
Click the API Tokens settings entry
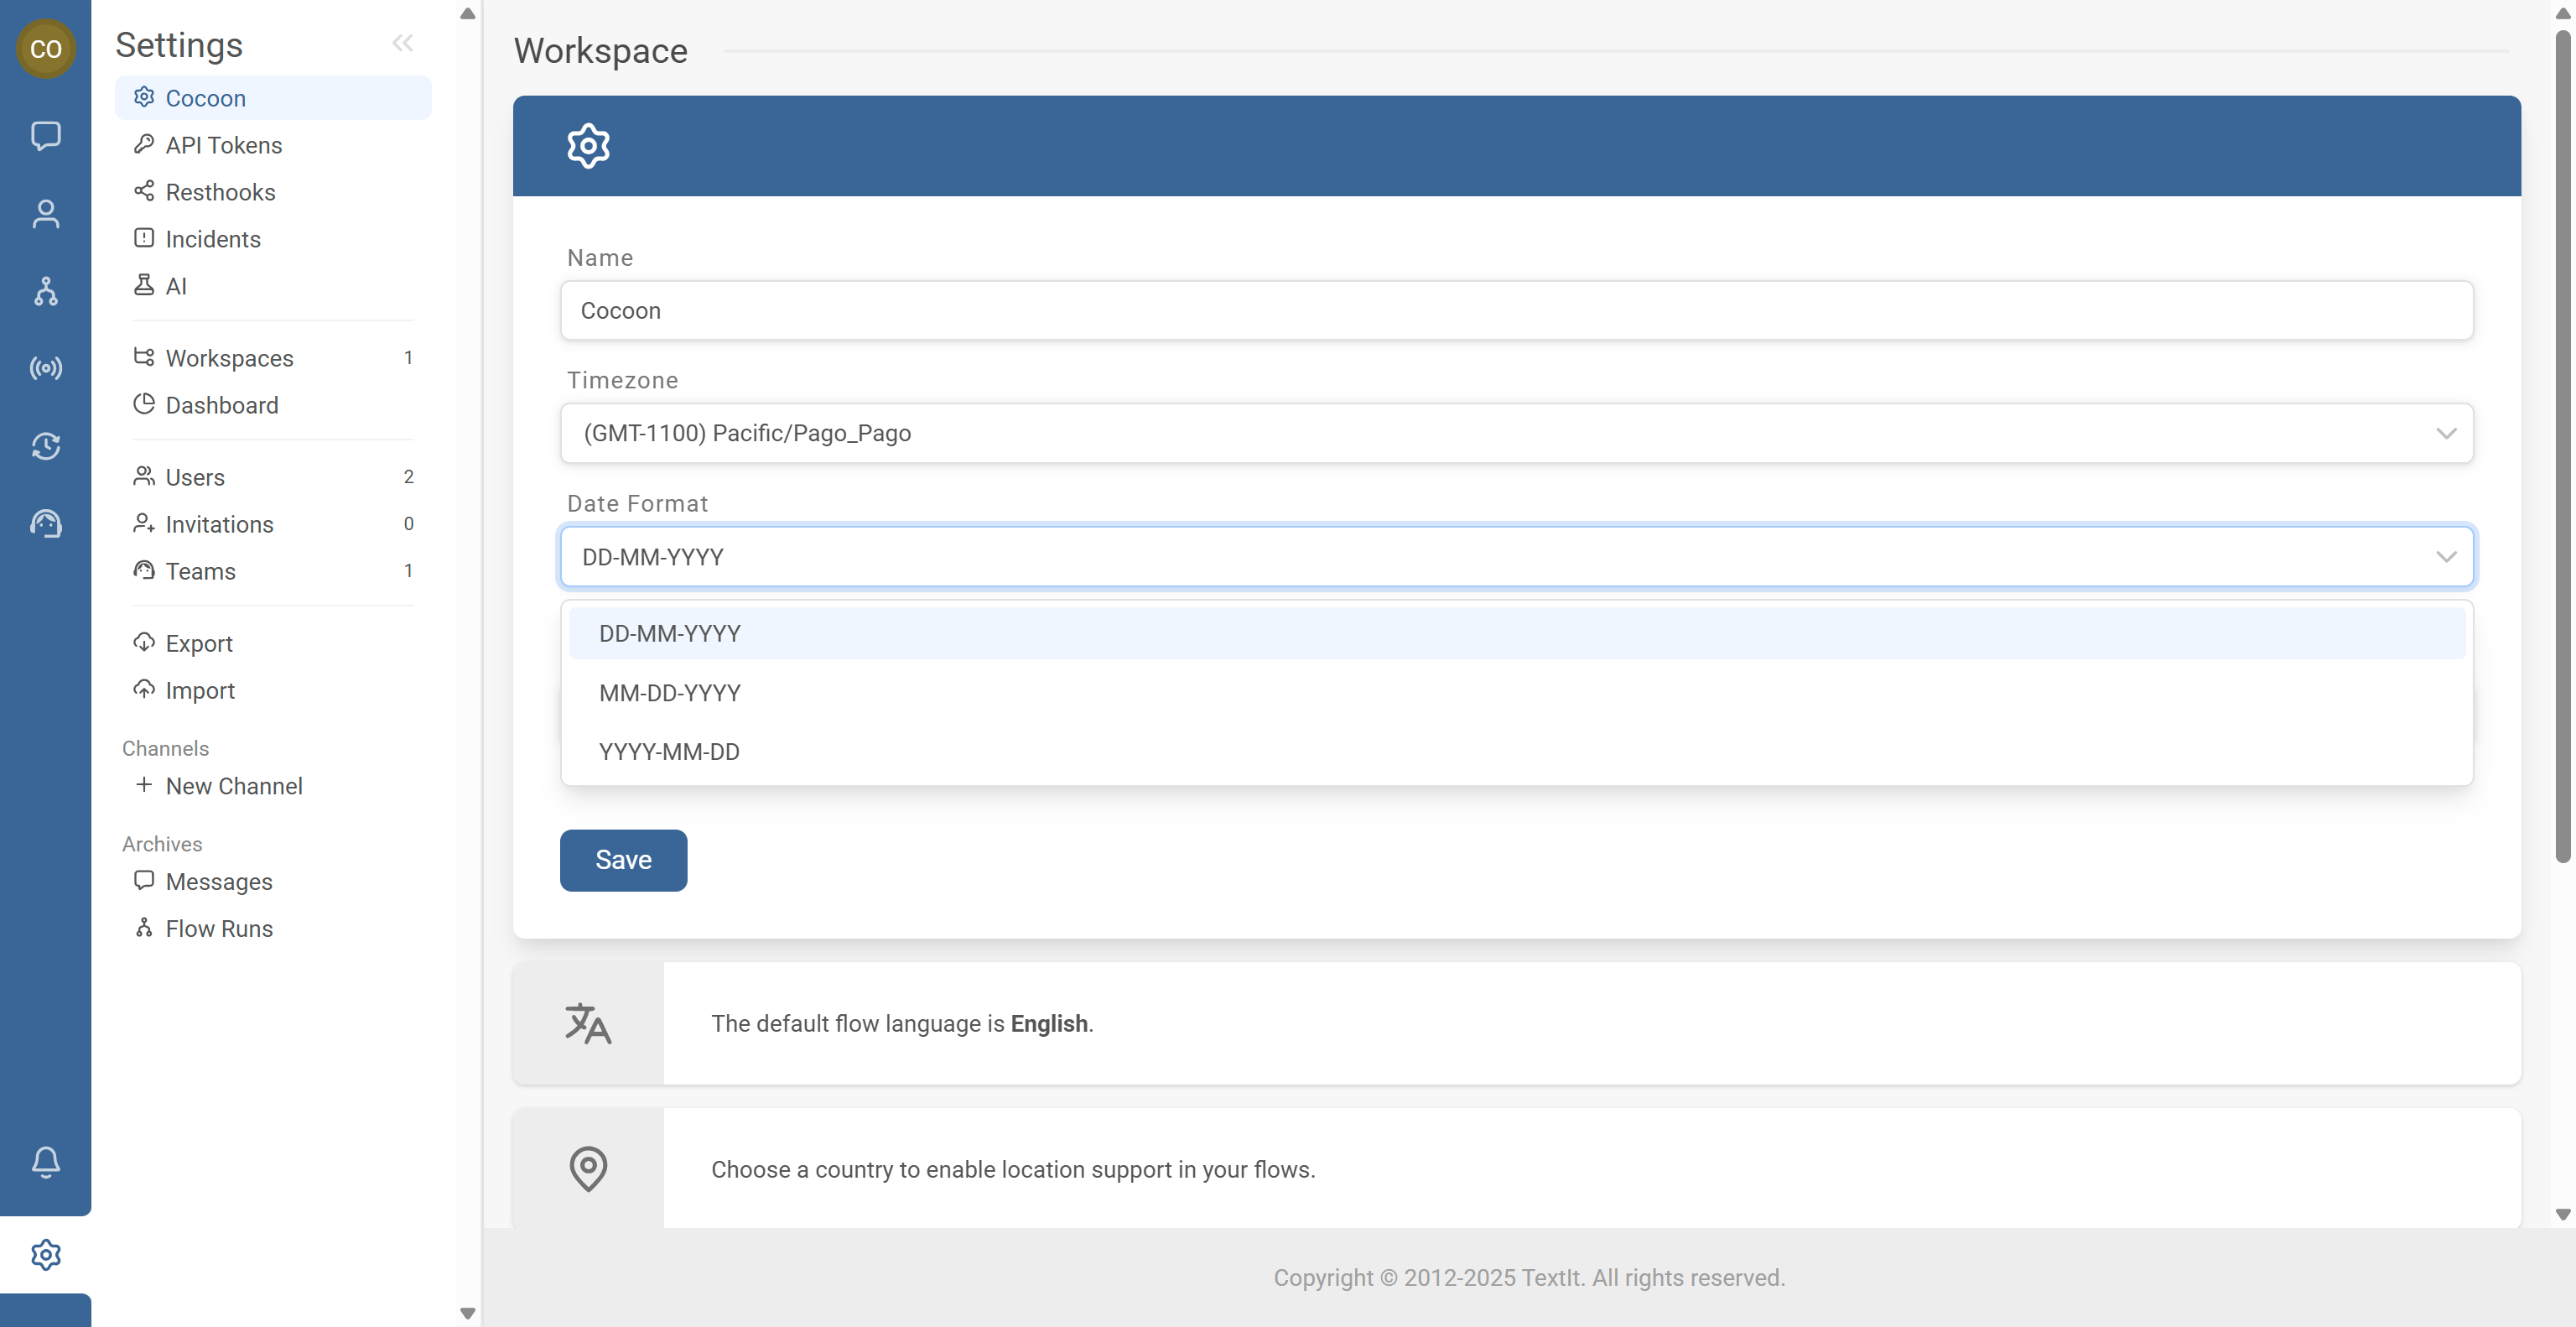pos(223,145)
